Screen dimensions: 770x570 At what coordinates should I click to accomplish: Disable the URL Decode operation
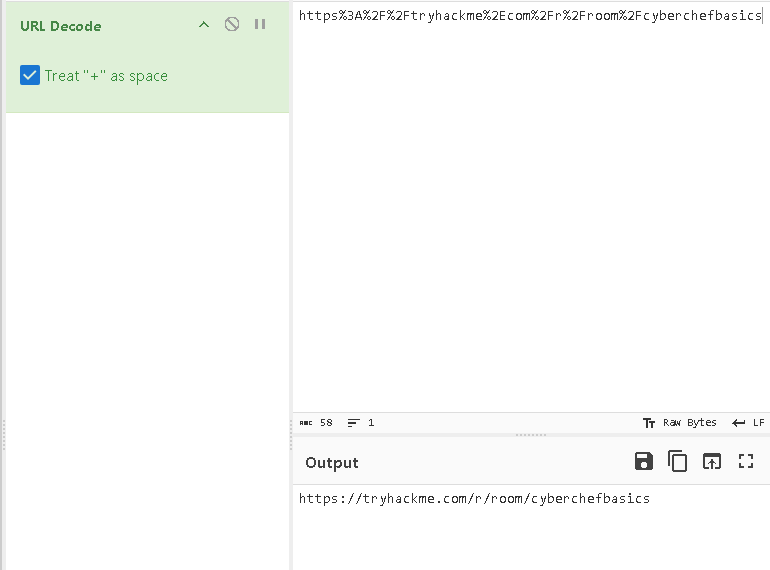click(x=232, y=24)
